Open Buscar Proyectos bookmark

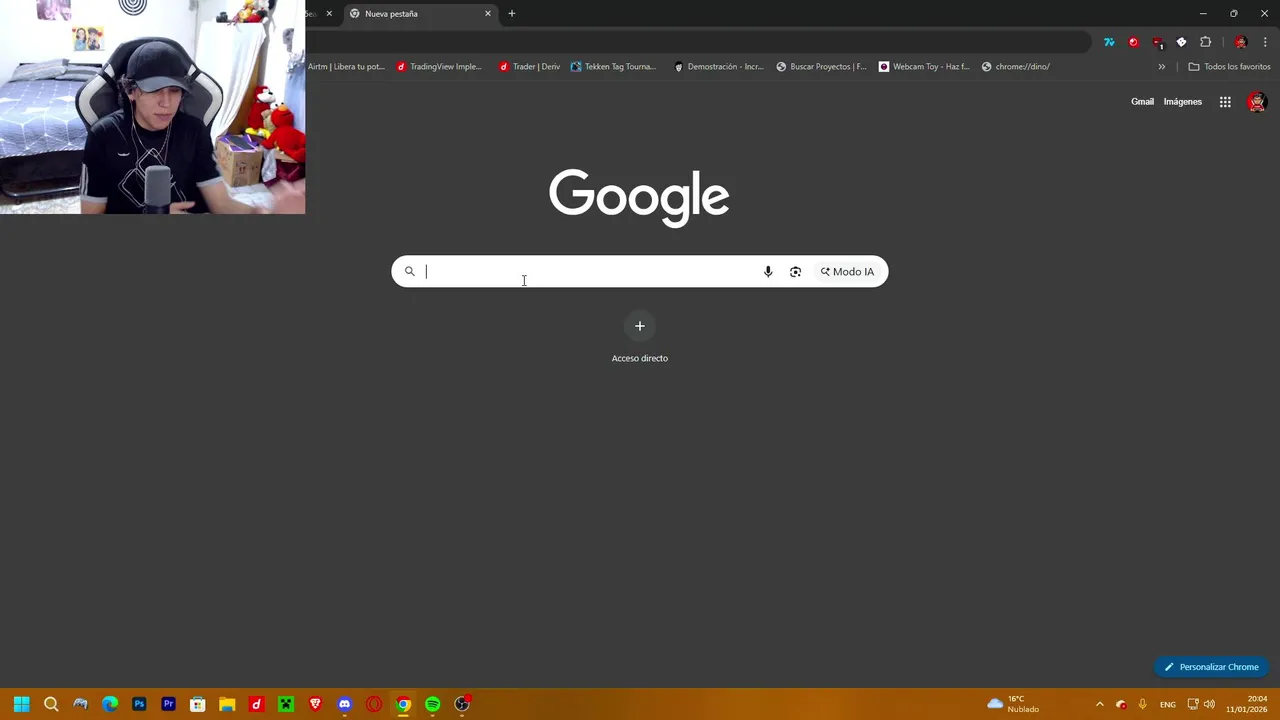point(821,67)
